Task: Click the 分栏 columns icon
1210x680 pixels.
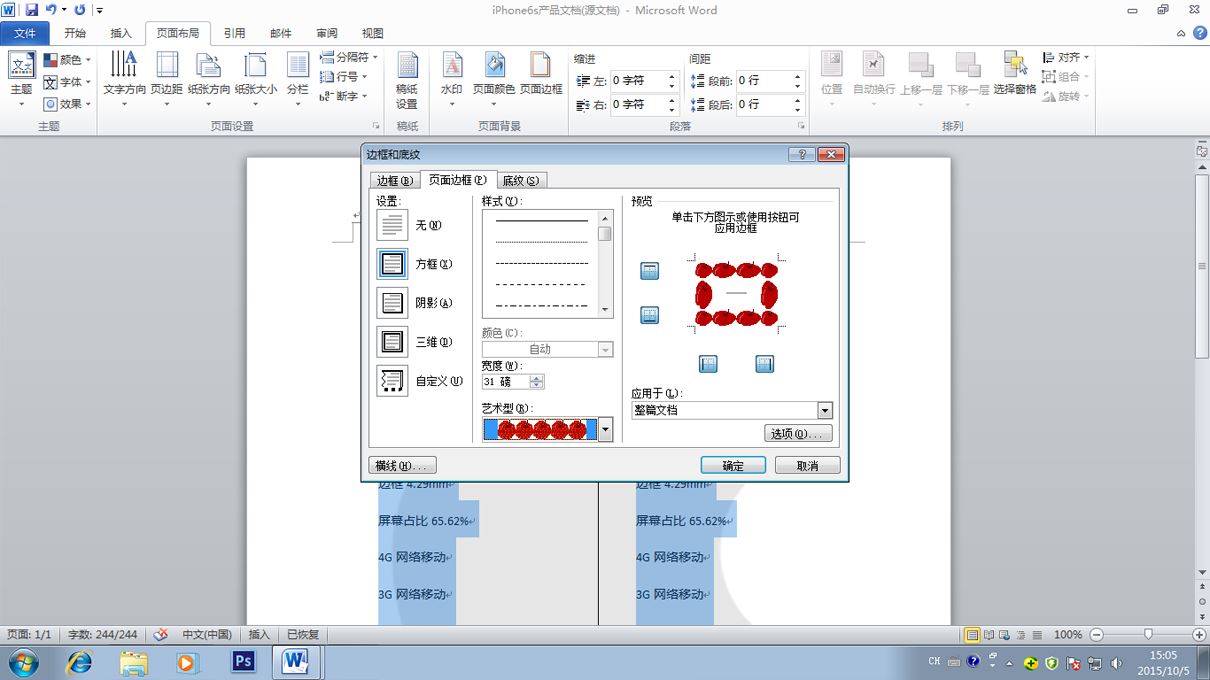Action: (x=298, y=65)
